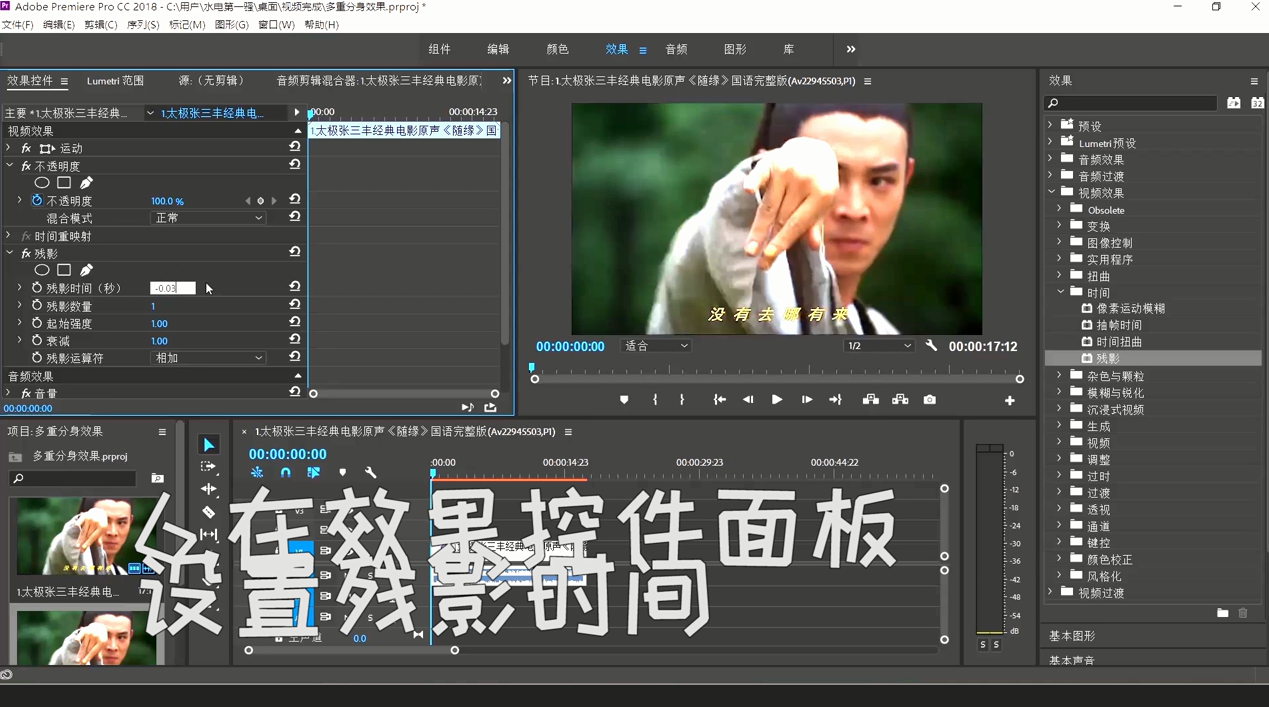The height and width of the screenshot is (707, 1269).
Task: Toggle snap magnet in timeline
Action: [285, 472]
